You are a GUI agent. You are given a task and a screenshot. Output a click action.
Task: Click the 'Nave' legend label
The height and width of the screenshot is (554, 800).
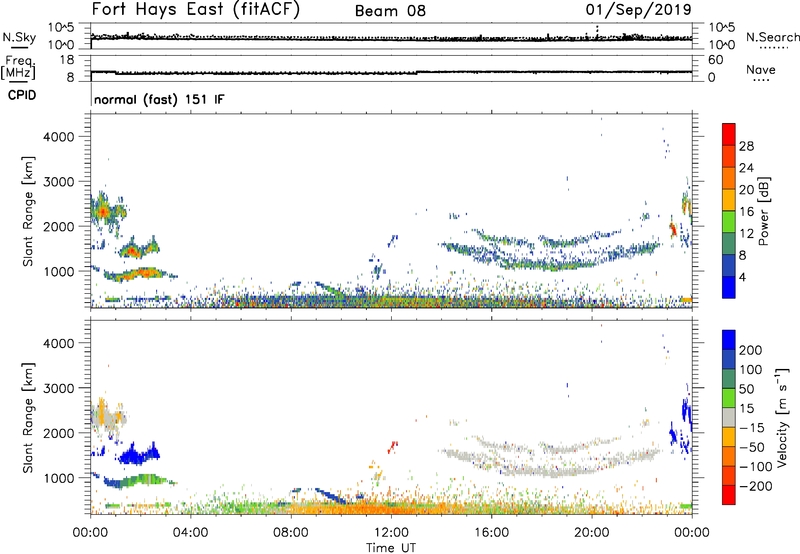point(761,69)
